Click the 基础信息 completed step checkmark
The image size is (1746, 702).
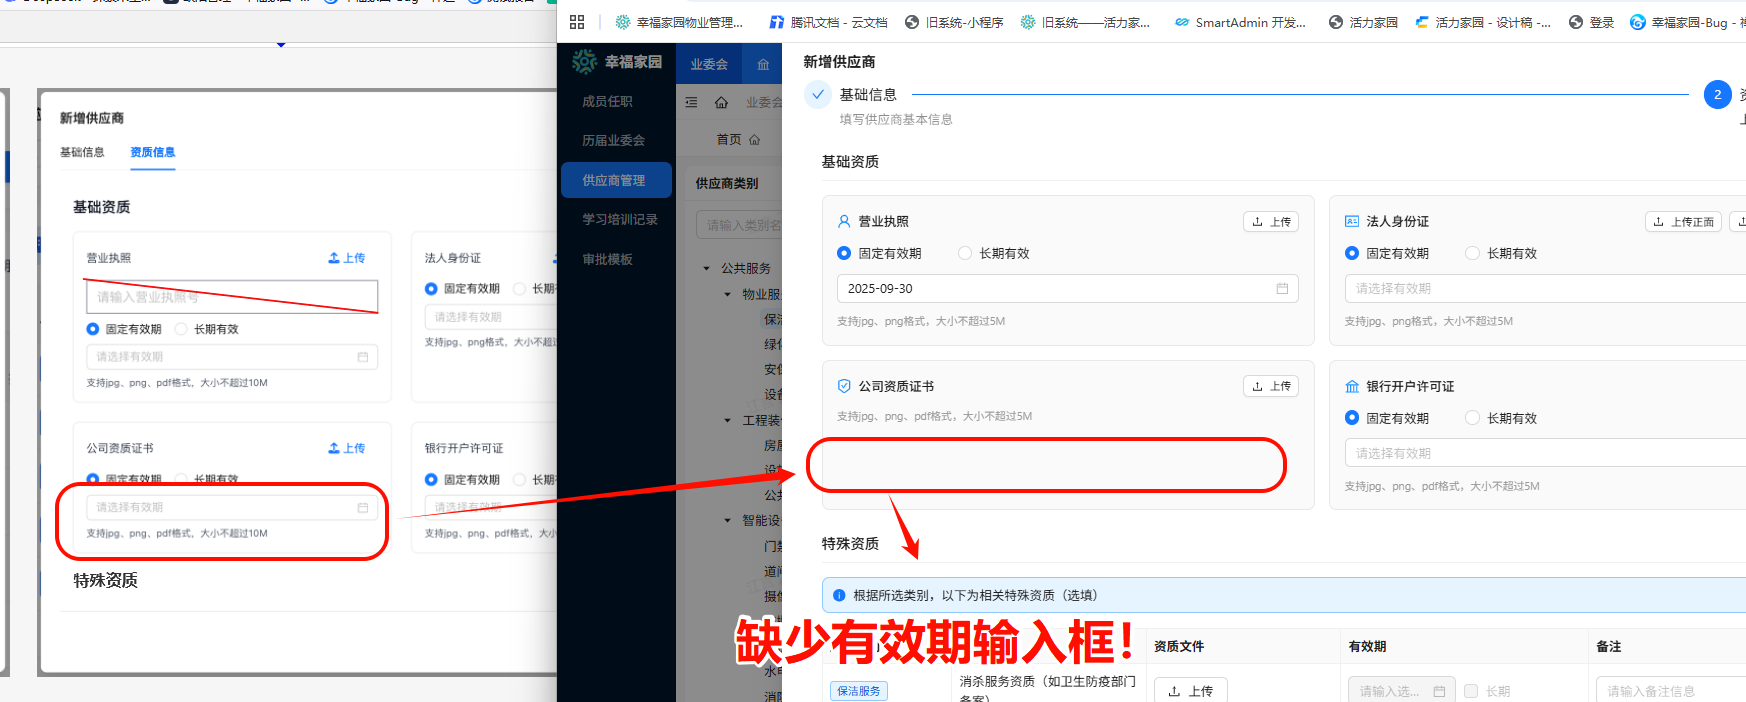(x=818, y=95)
